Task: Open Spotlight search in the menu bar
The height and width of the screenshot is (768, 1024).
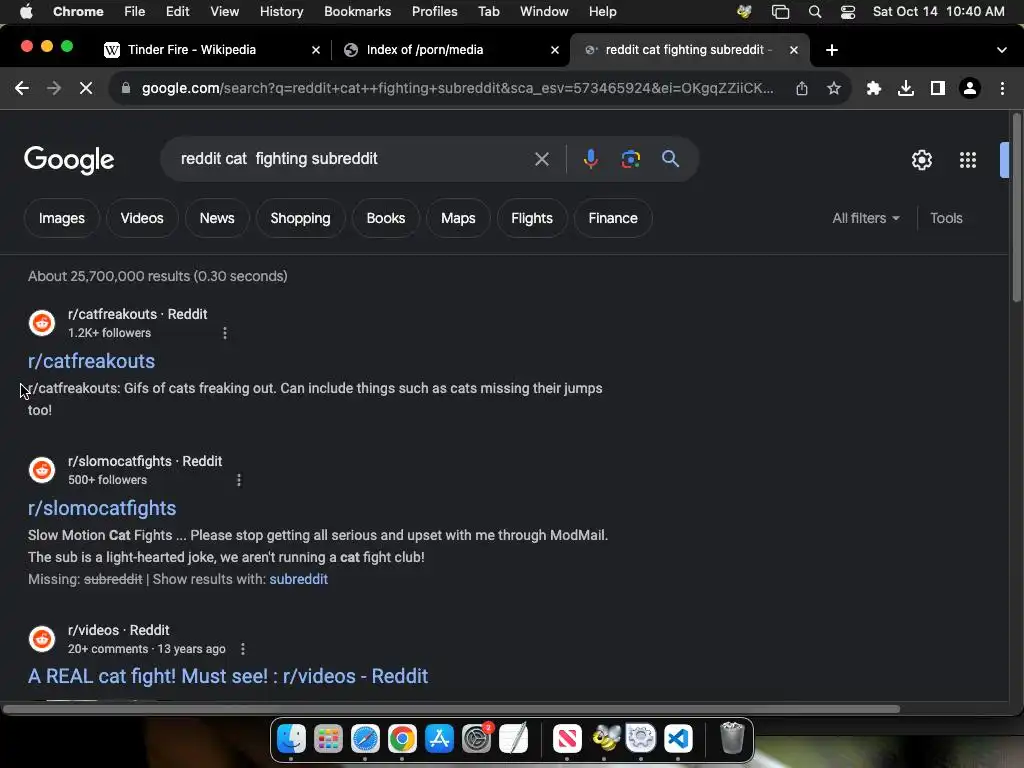Action: (814, 12)
